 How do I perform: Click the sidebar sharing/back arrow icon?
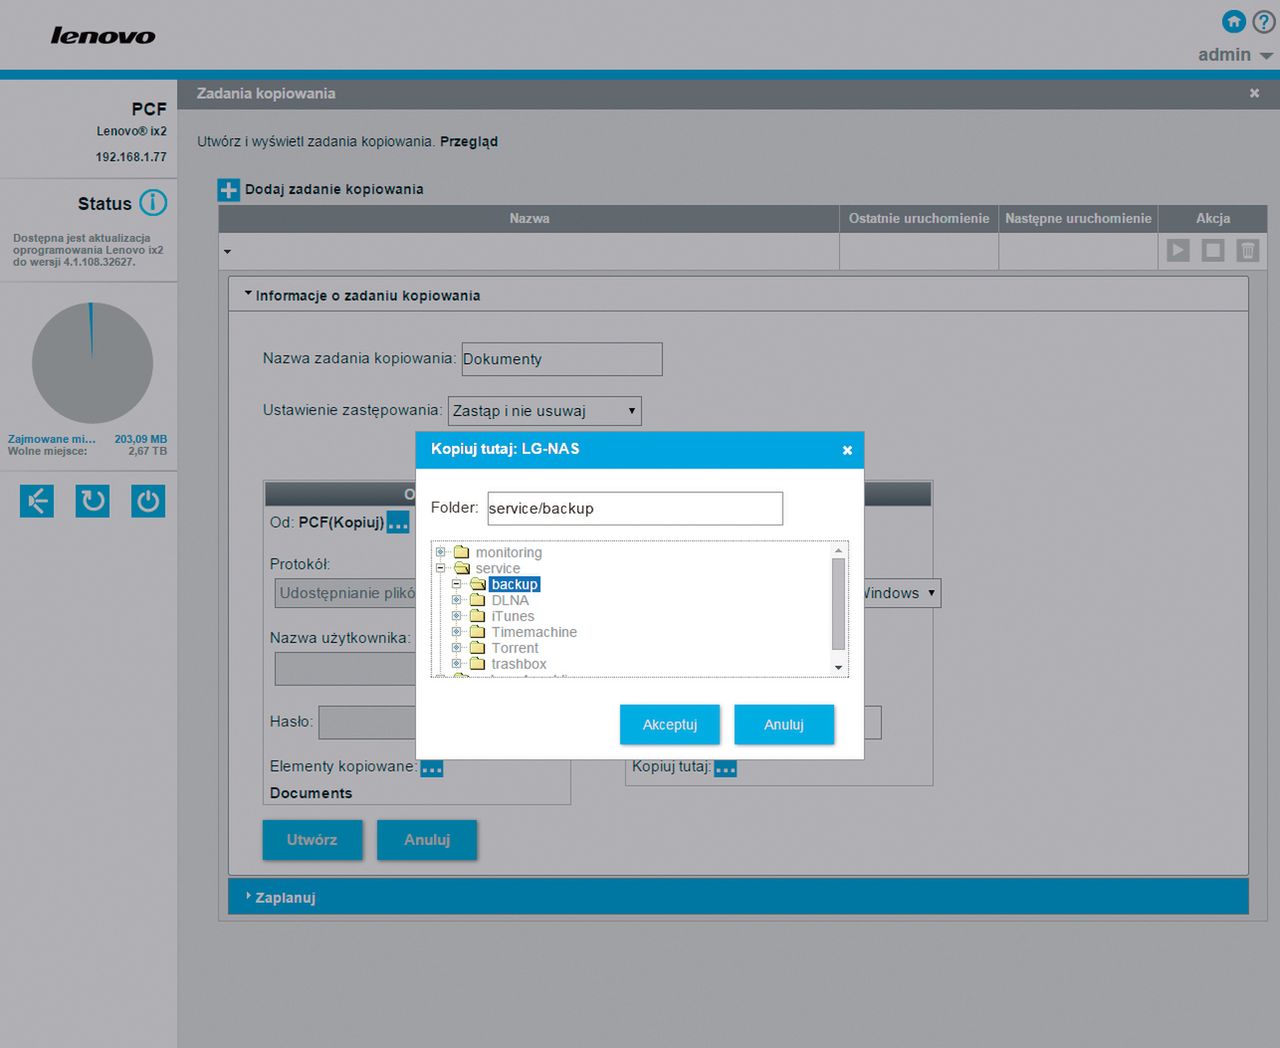pyautogui.click(x=37, y=500)
